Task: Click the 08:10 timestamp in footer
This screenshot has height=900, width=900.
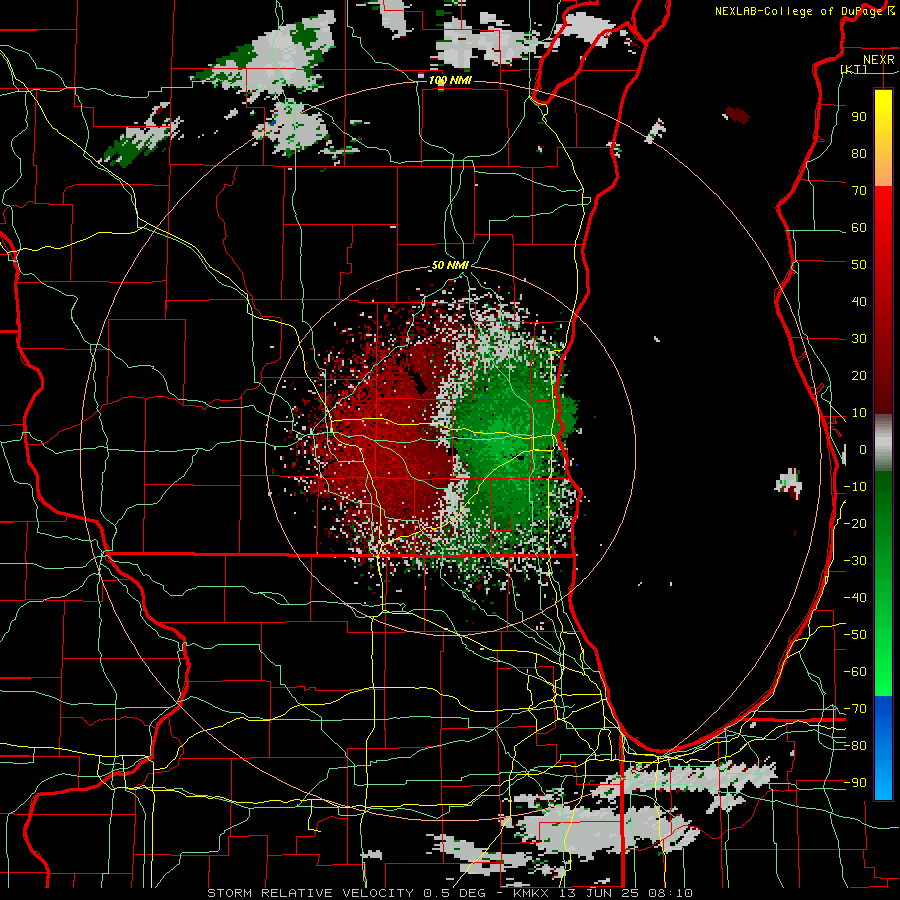Action: pos(668,893)
